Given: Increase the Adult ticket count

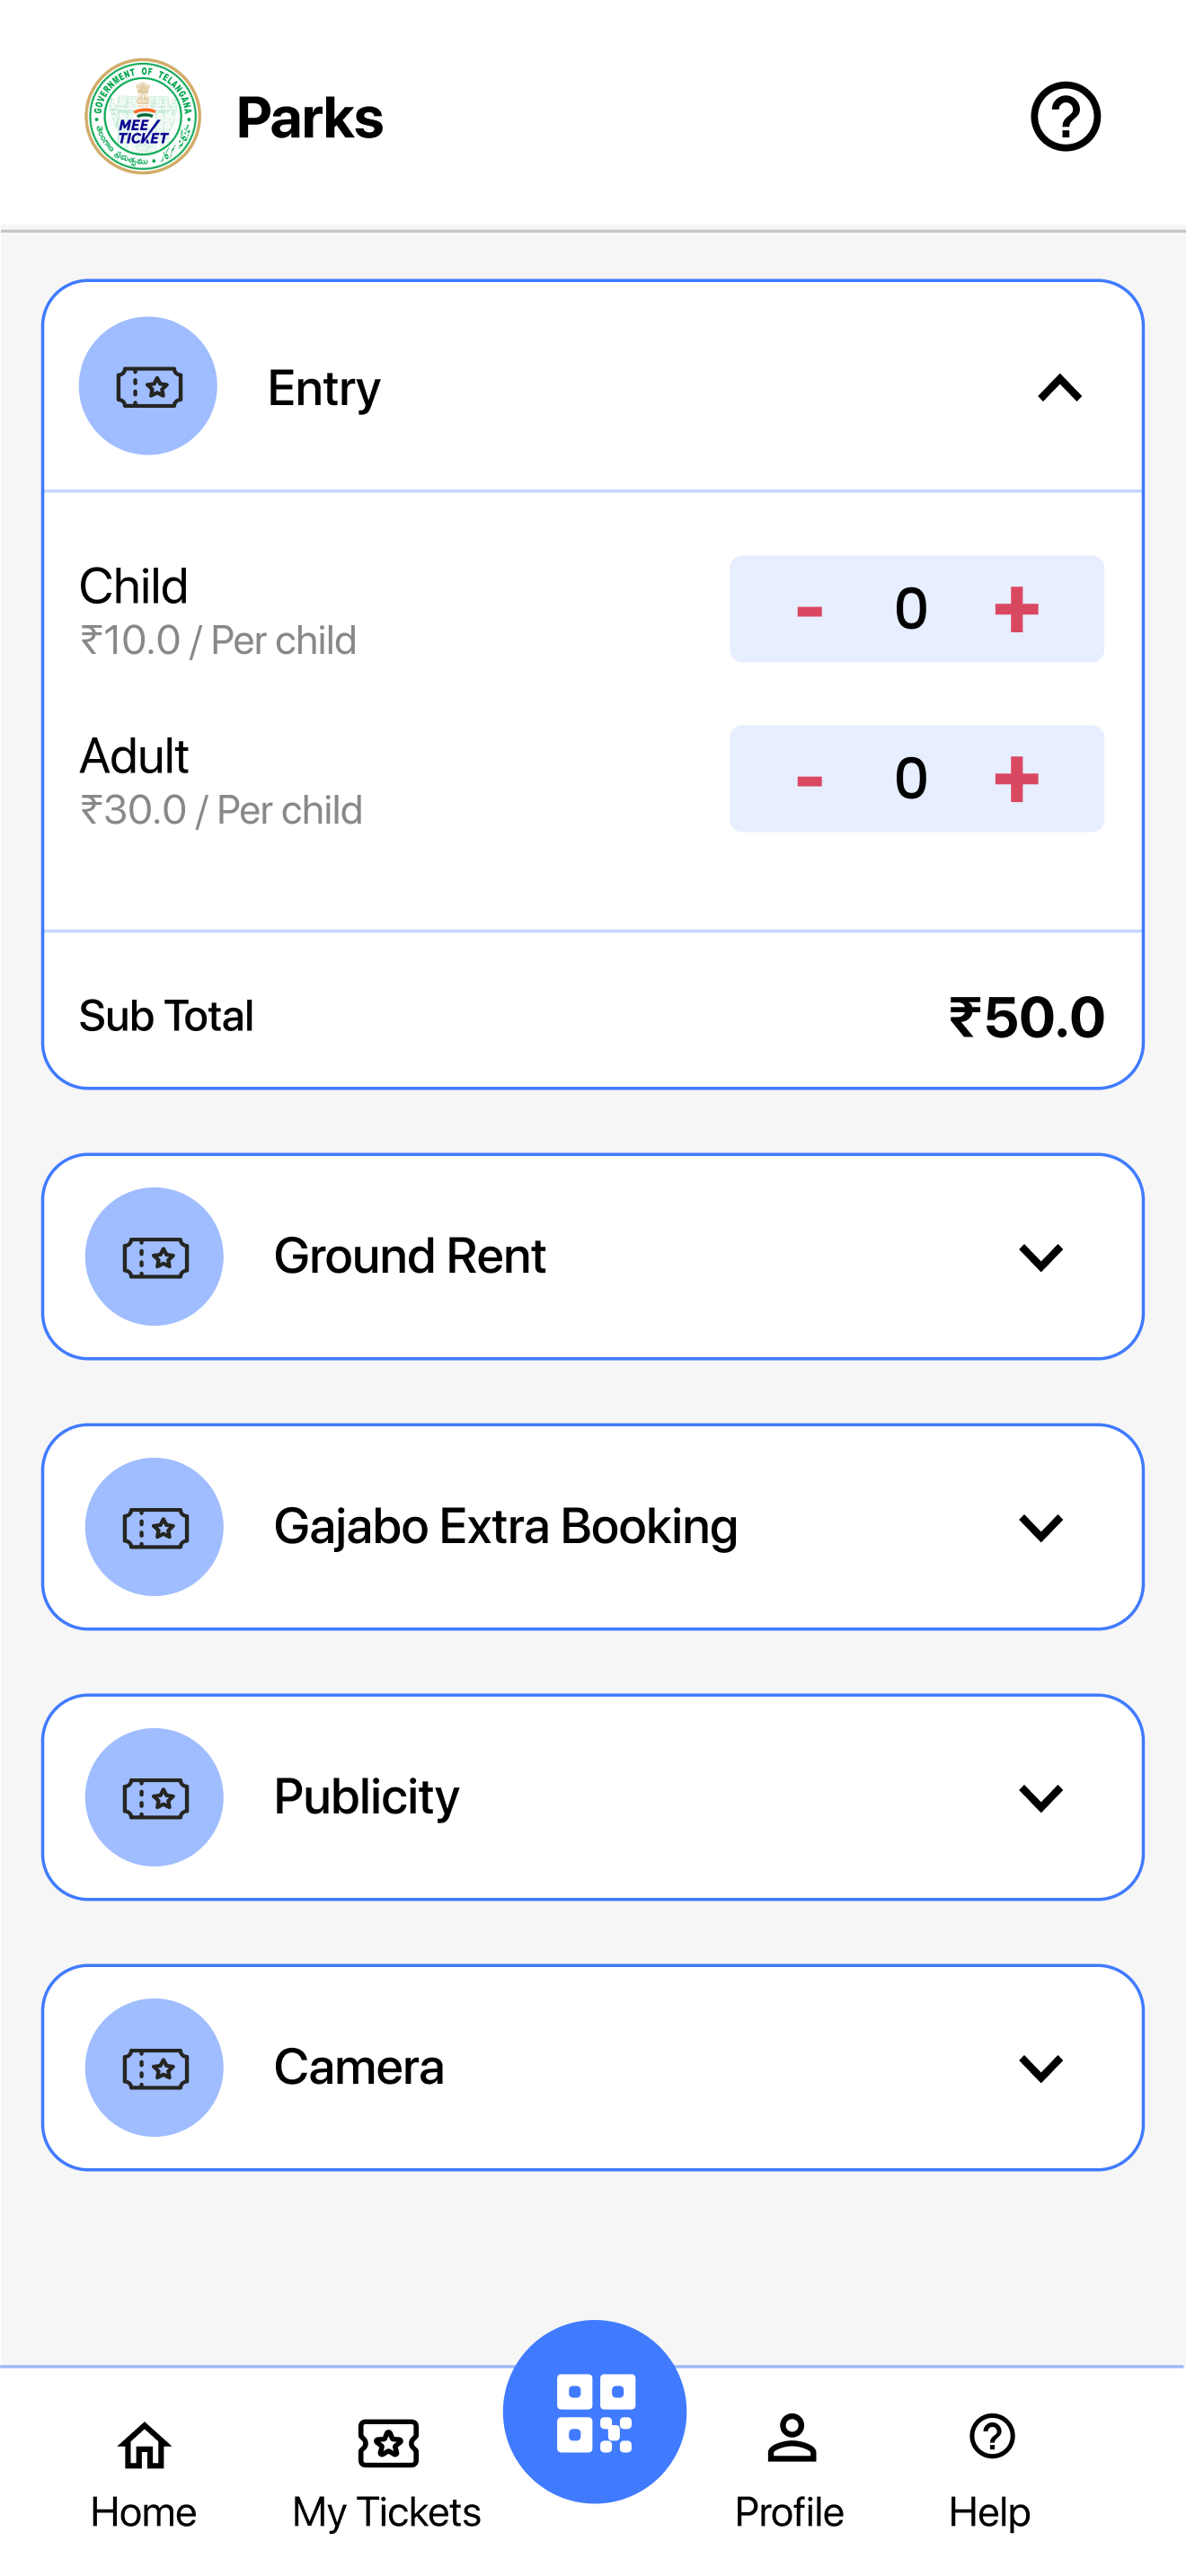Looking at the screenshot, I should tap(1016, 779).
